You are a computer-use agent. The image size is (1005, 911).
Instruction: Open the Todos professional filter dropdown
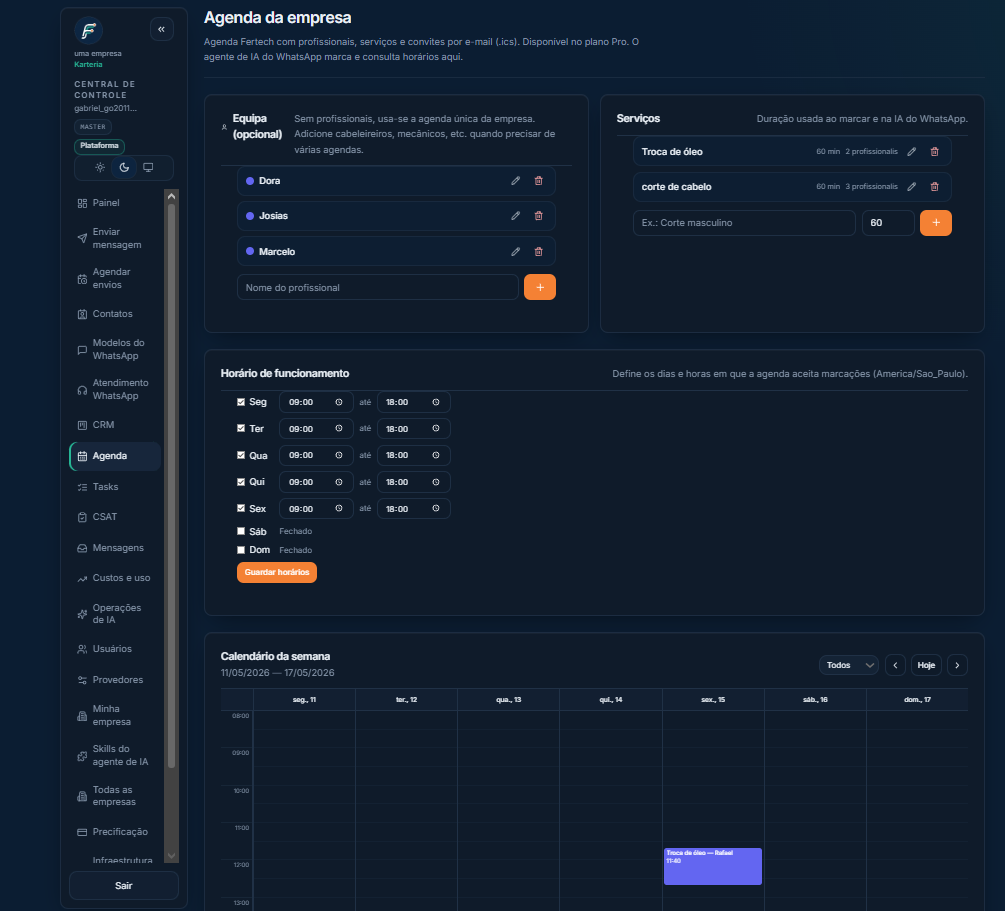(849, 665)
